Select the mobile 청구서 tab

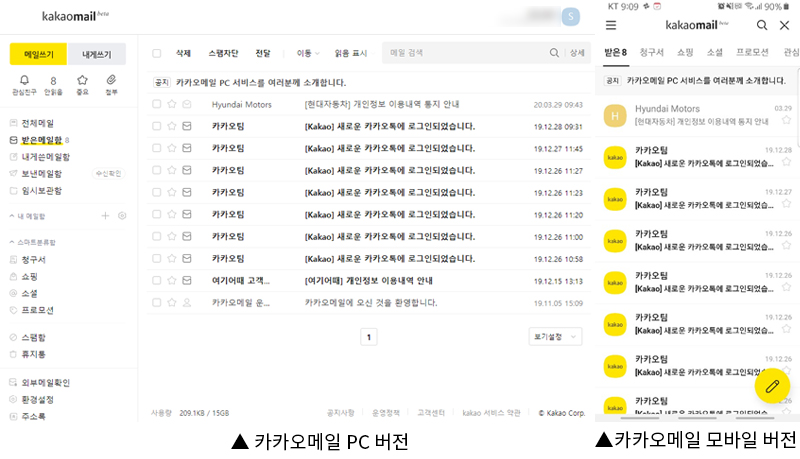(652, 53)
